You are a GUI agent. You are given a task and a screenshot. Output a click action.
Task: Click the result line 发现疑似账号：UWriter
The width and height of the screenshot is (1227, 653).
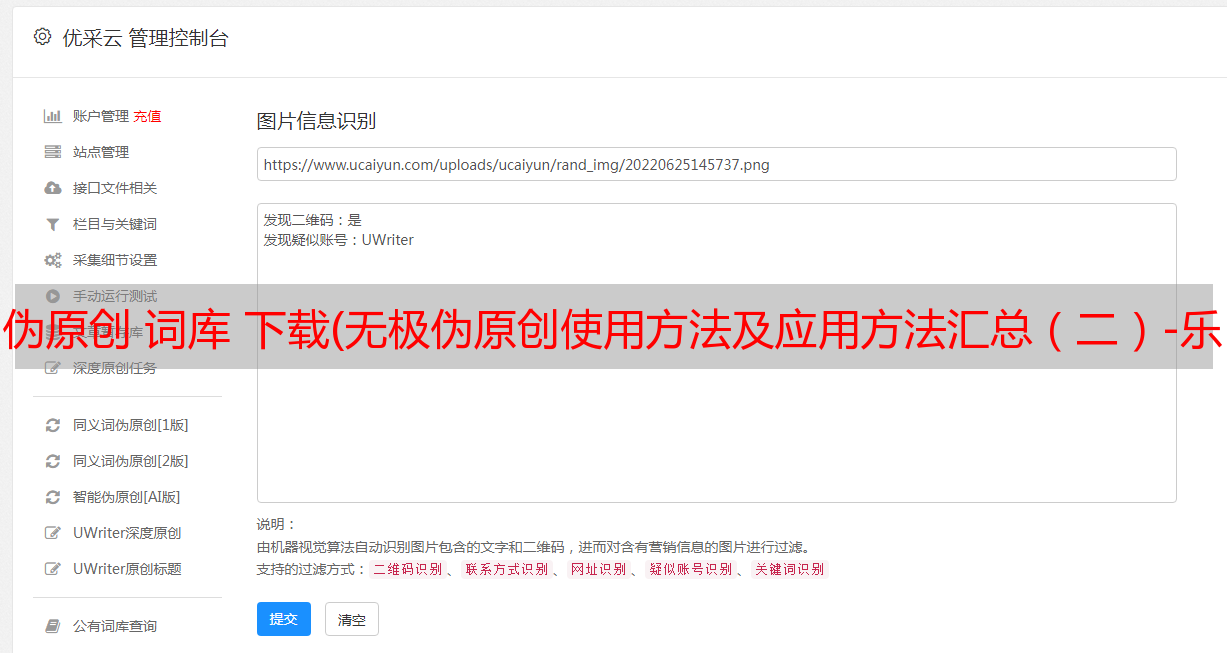click(x=338, y=240)
